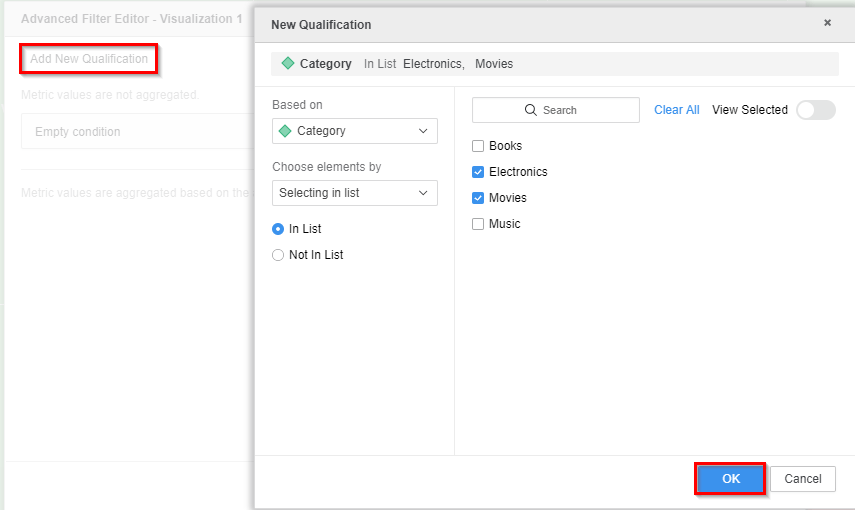Expand the Selecting in list dropdown

pos(355,193)
